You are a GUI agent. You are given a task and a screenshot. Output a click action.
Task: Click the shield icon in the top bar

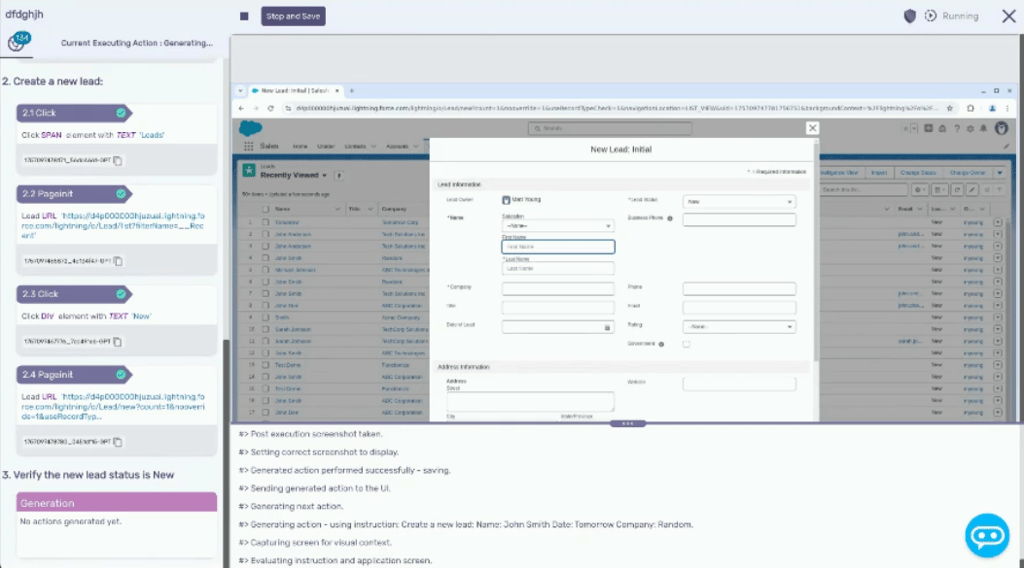click(x=909, y=16)
